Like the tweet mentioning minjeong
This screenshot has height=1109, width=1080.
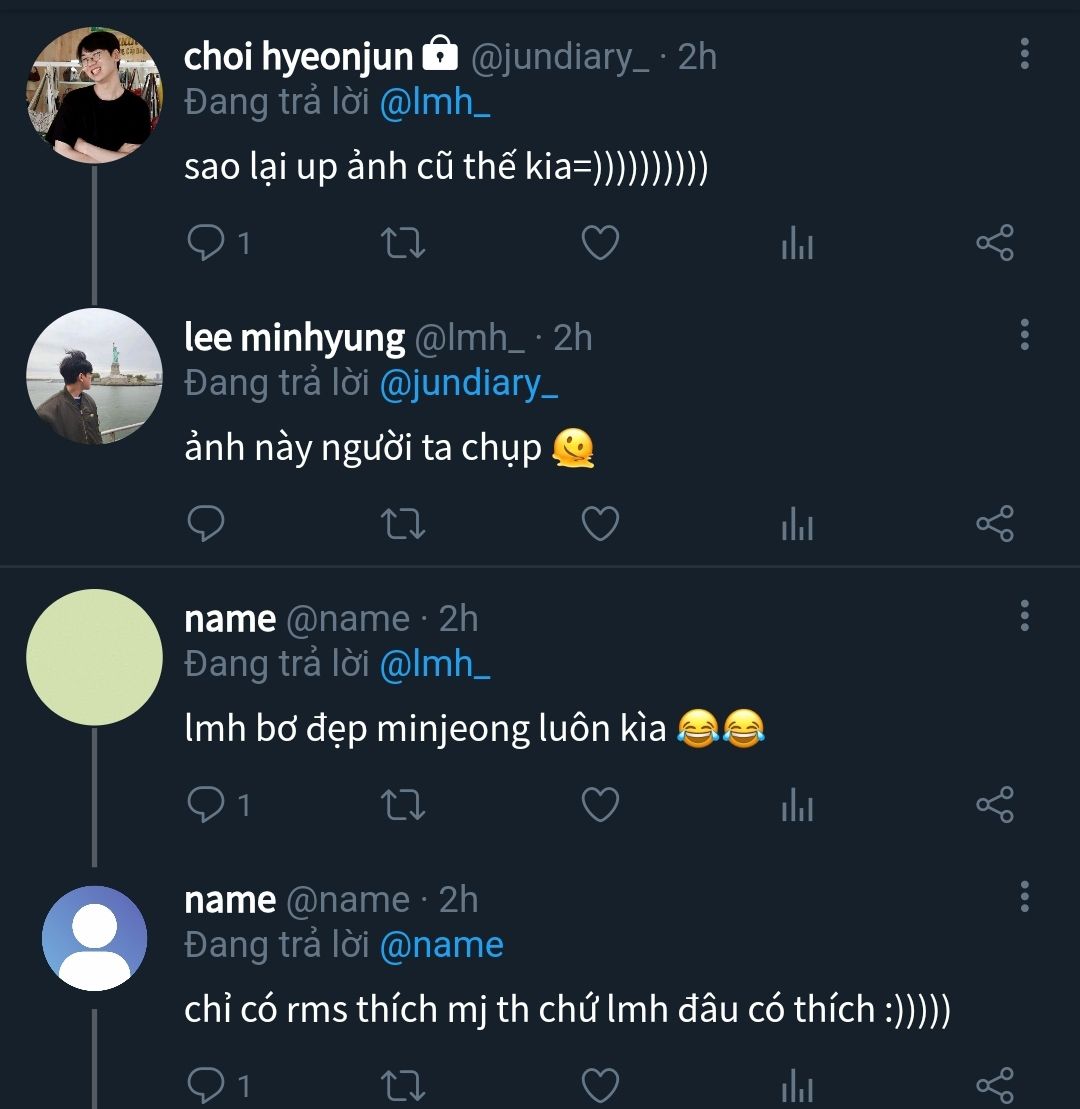(600, 804)
